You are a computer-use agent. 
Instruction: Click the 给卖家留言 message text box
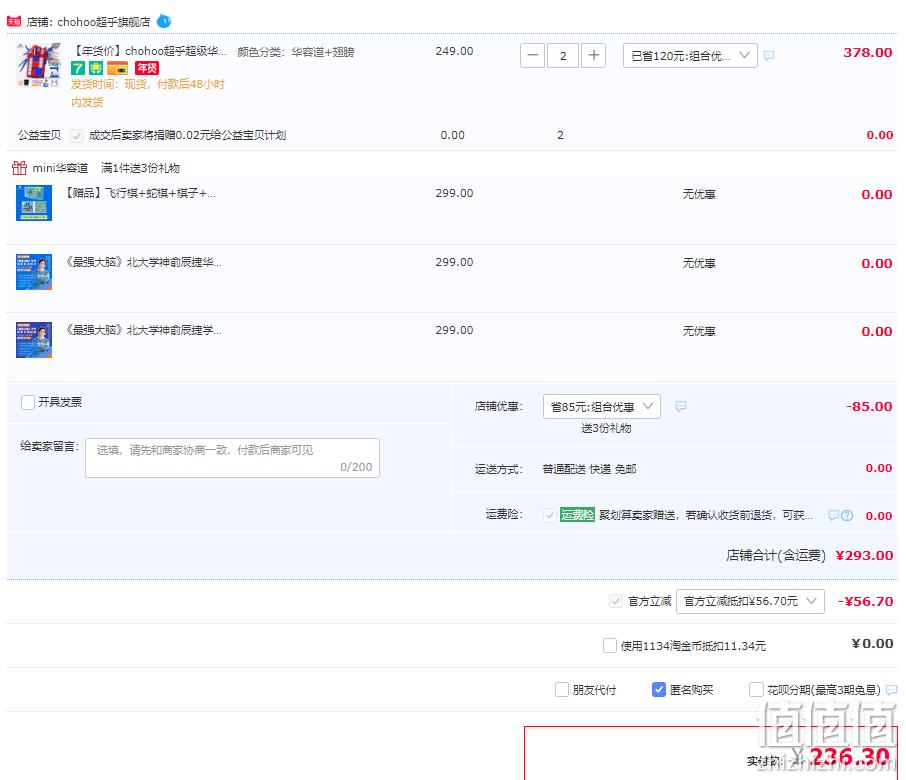[232, 458]
